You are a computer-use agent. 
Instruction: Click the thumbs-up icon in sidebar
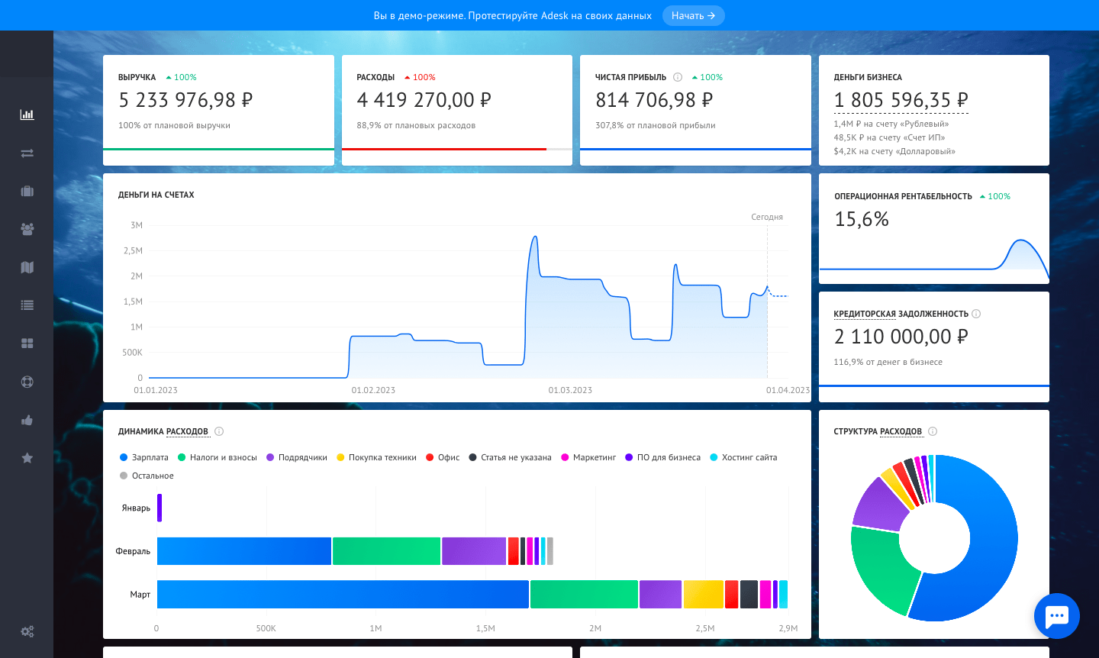tap(27, 420)
